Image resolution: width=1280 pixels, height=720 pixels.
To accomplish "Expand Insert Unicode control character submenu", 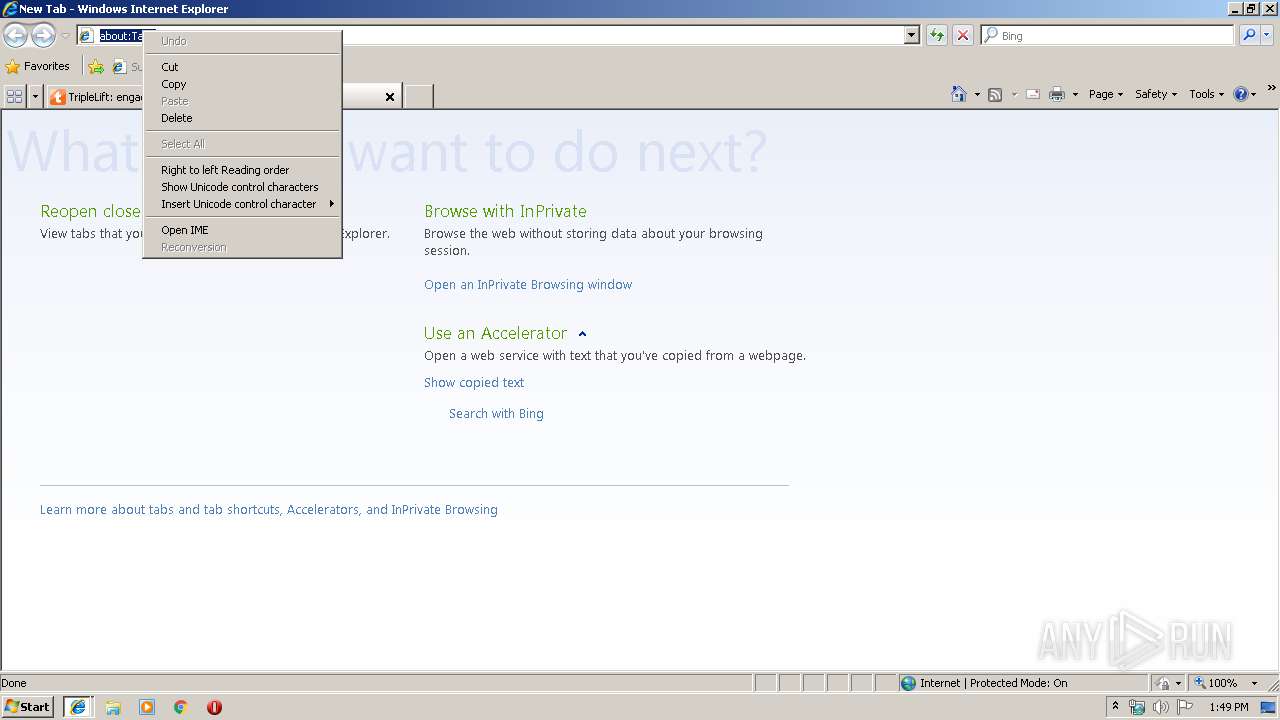I will pos(243,204).
